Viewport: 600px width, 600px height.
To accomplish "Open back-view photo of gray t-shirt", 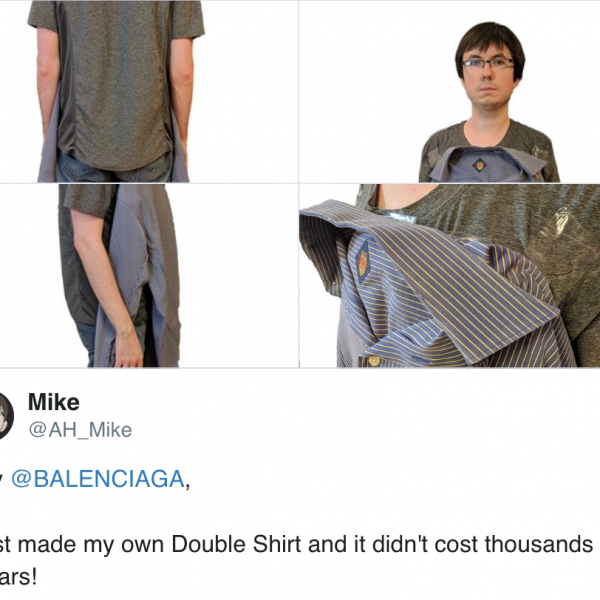I will click(x=149, y=91).
